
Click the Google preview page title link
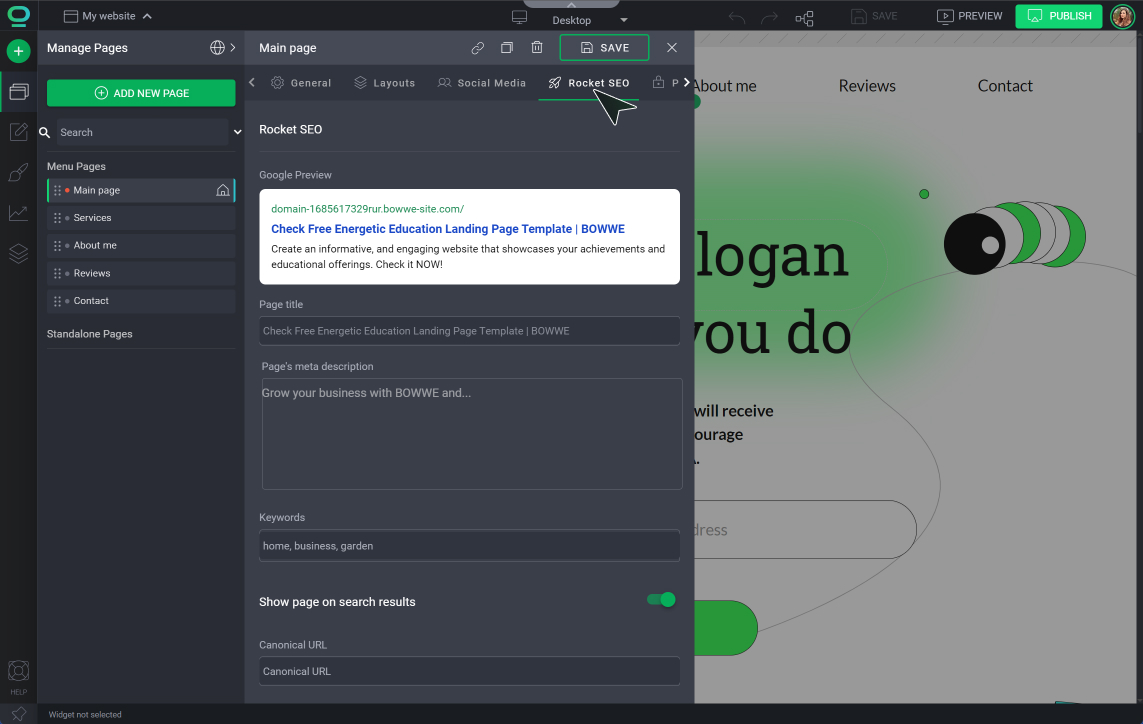click(448, 229)
